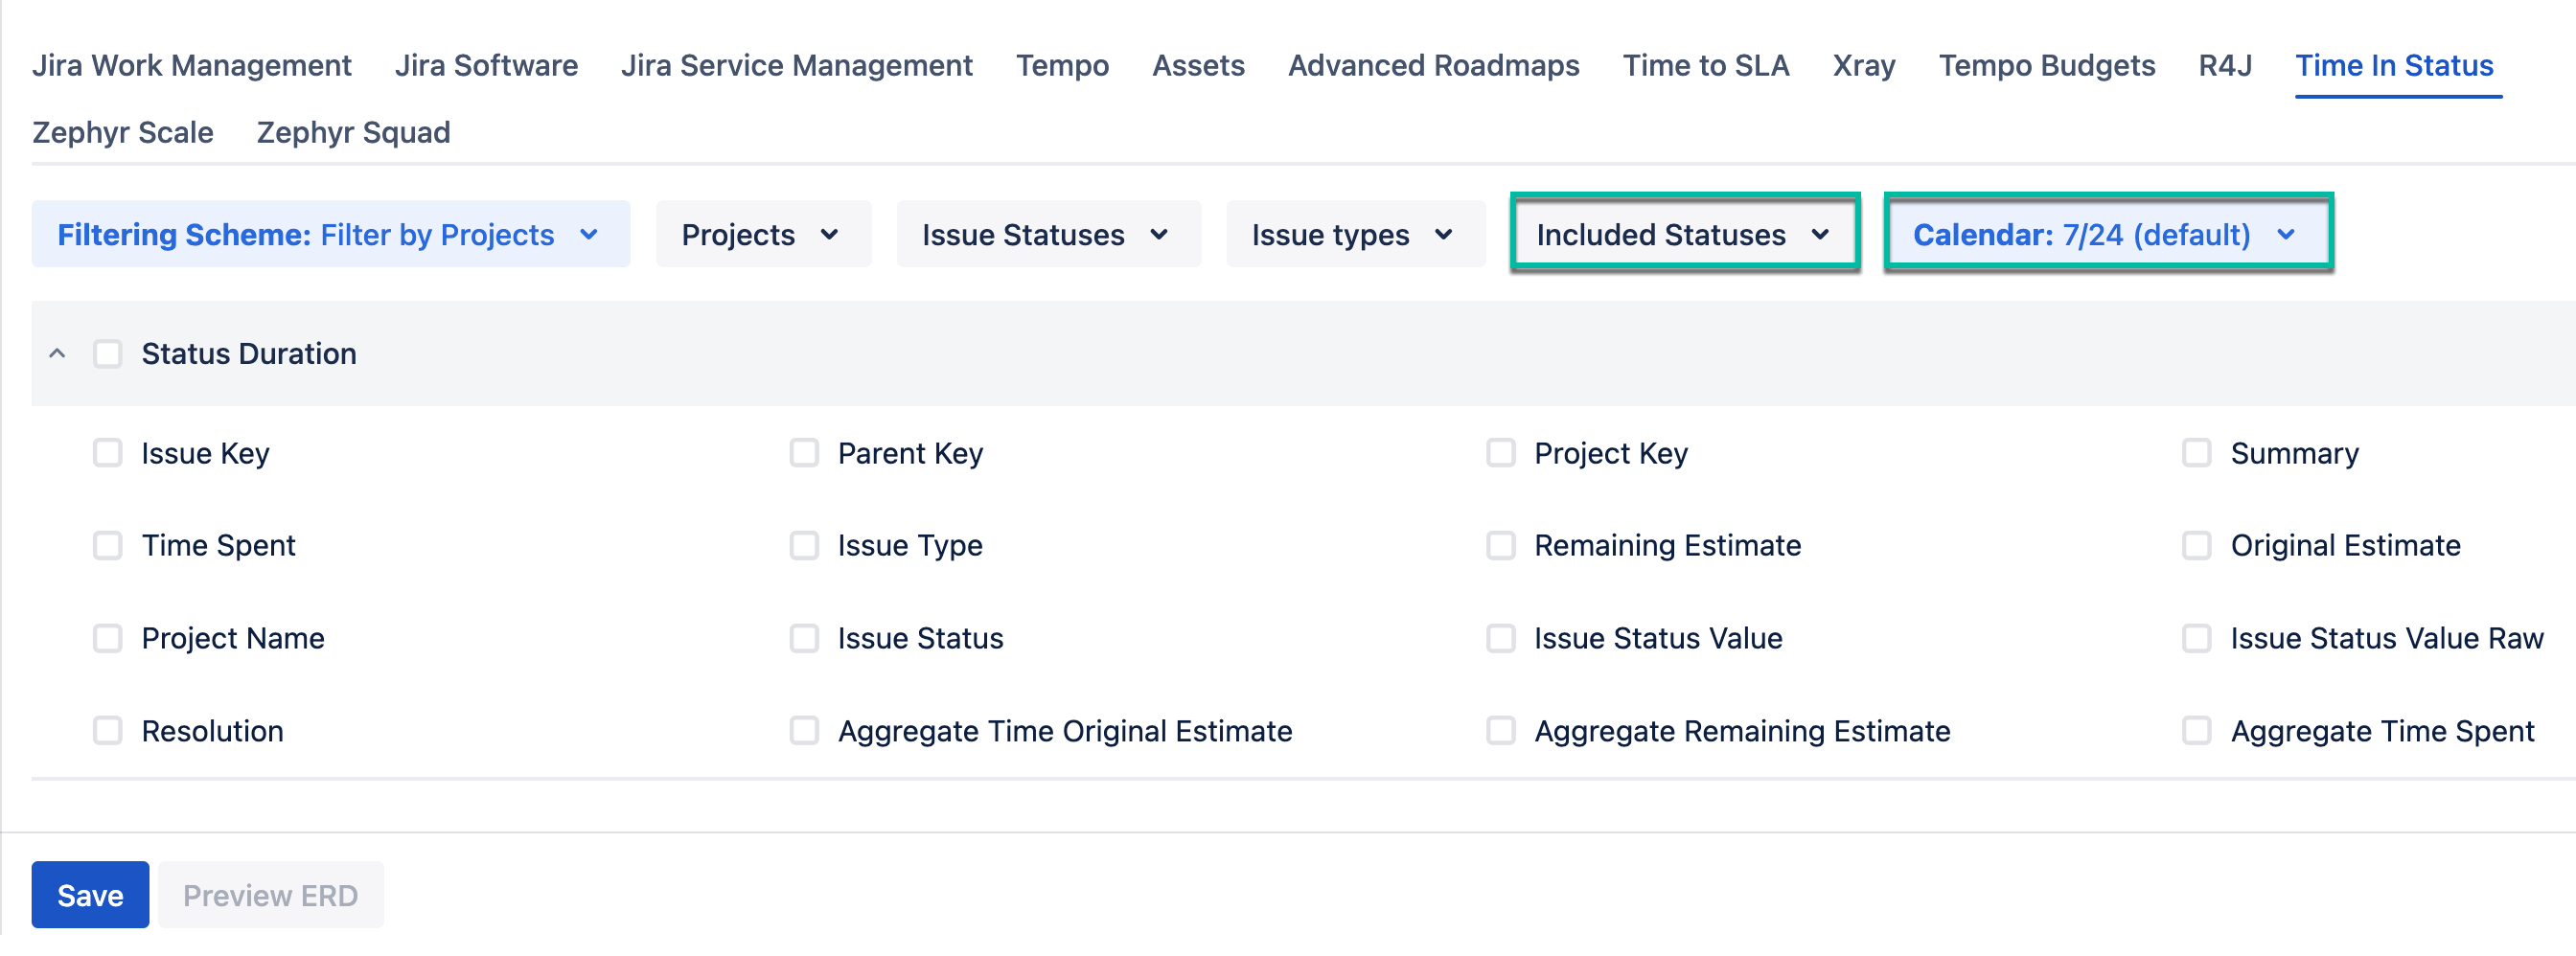
Task: Select all fields via Status Duration checkbox
Action: pos(107,353)
